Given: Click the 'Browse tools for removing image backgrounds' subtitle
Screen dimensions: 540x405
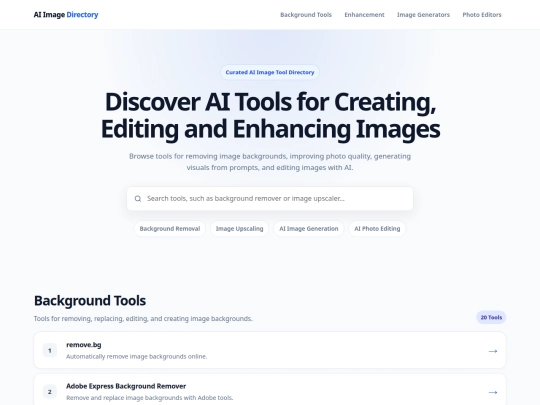Looking at the screenshot, I should point(270,162).
